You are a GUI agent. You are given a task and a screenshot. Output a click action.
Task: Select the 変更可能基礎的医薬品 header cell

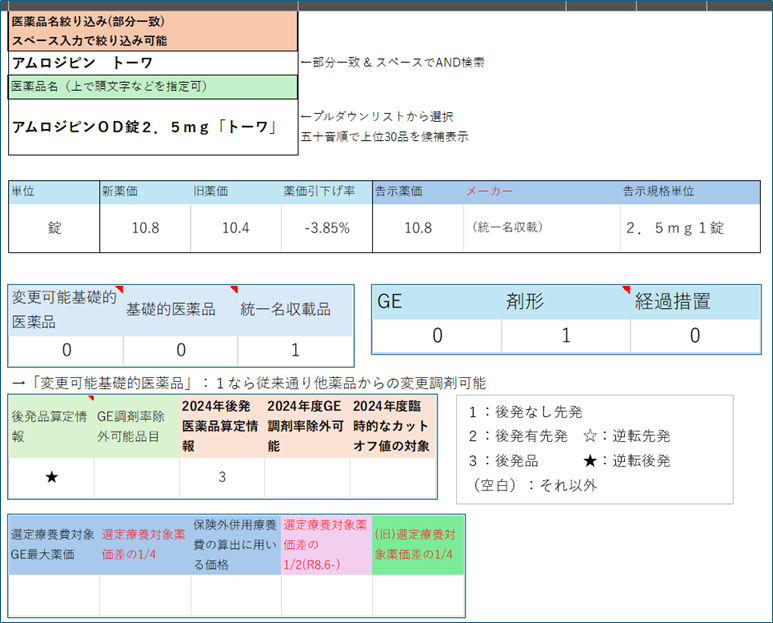[66, 311]
